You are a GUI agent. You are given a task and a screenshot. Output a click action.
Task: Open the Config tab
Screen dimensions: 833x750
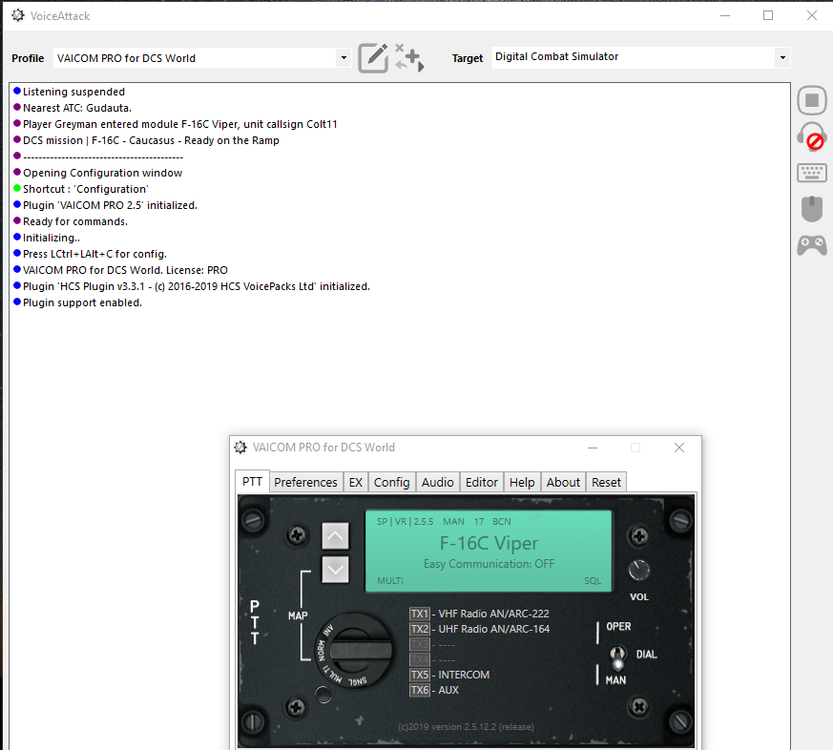tap(391, 482)
